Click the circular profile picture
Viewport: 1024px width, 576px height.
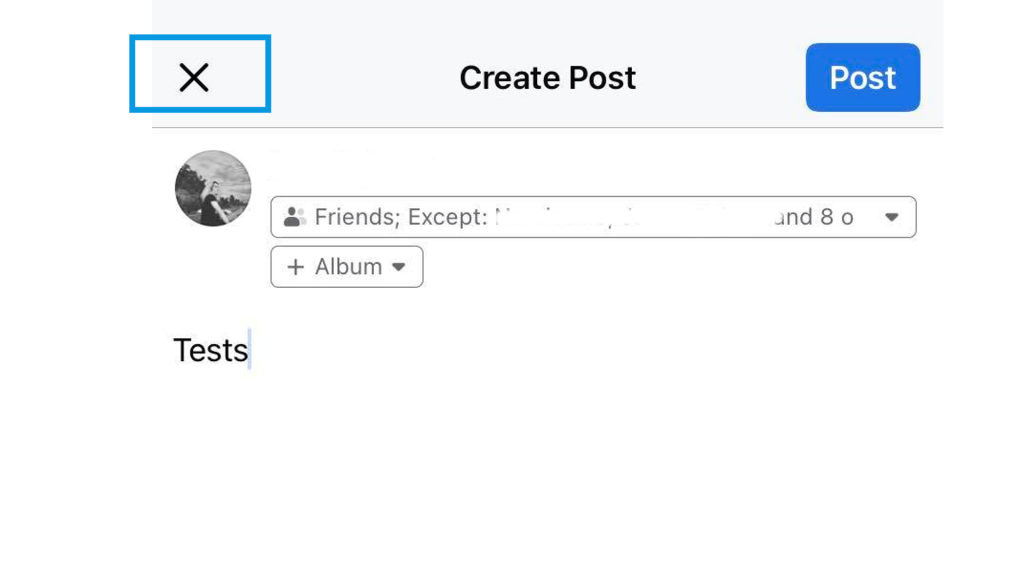tap(213, 189)
